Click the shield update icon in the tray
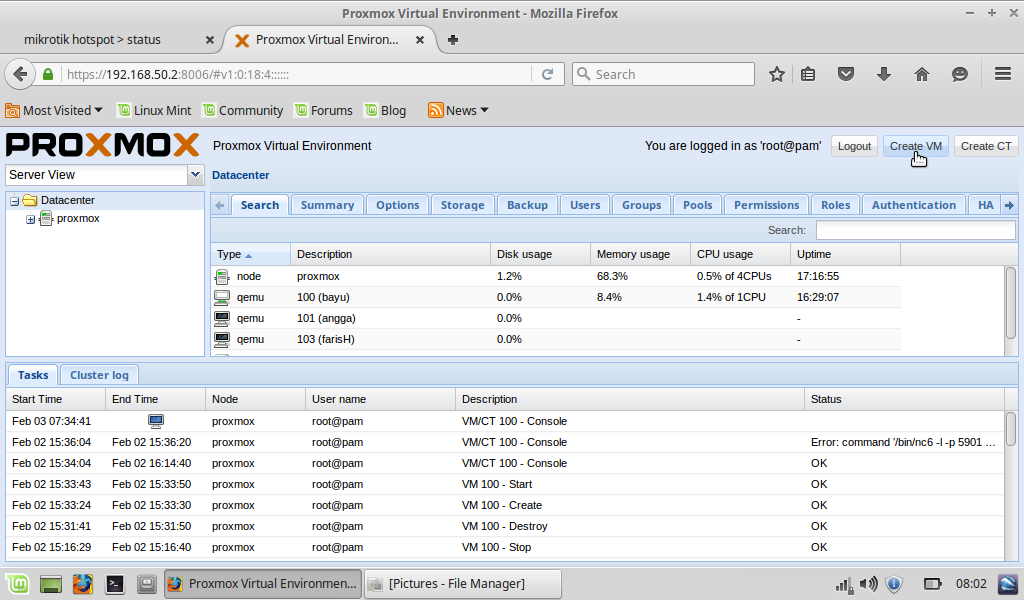The width and height of the screenshot is (1024, 600). click(x=894, y=584)
